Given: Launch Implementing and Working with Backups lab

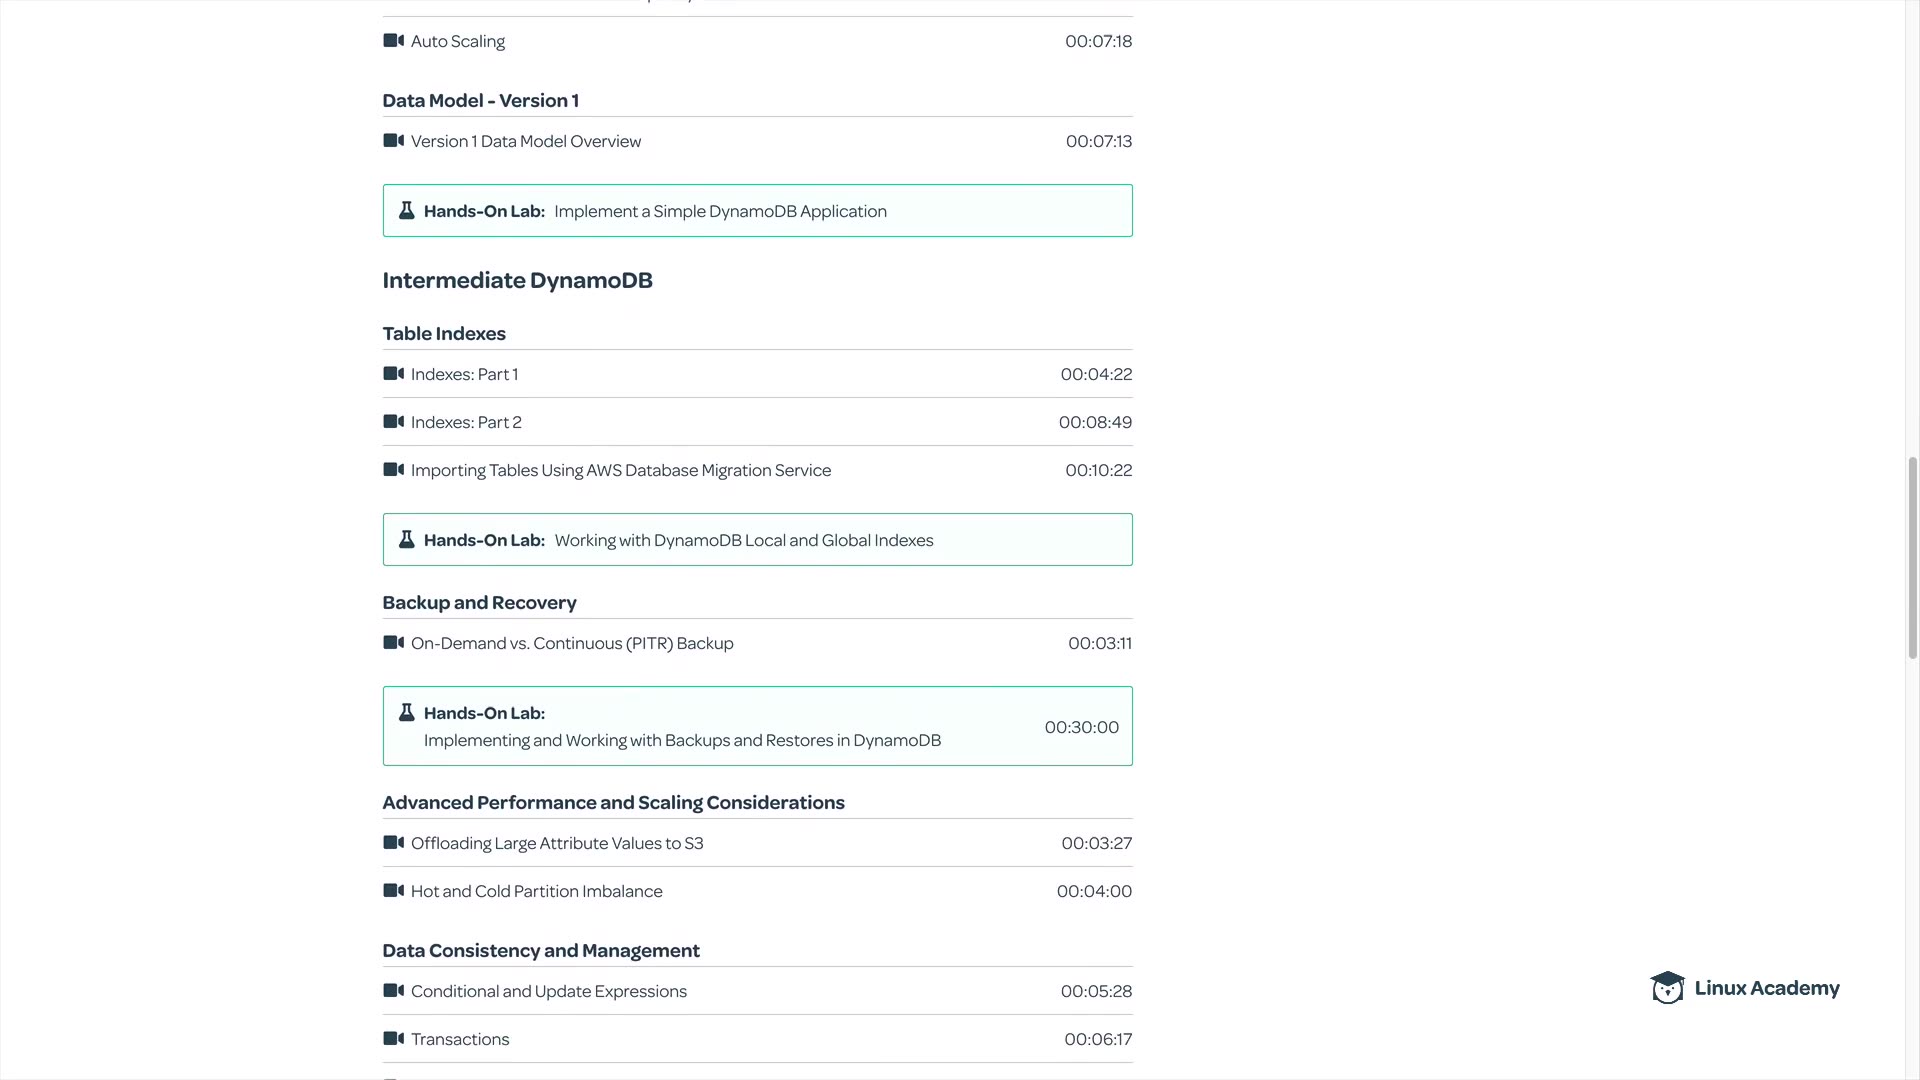Looking at the screenshot, I should coord(681,740).
